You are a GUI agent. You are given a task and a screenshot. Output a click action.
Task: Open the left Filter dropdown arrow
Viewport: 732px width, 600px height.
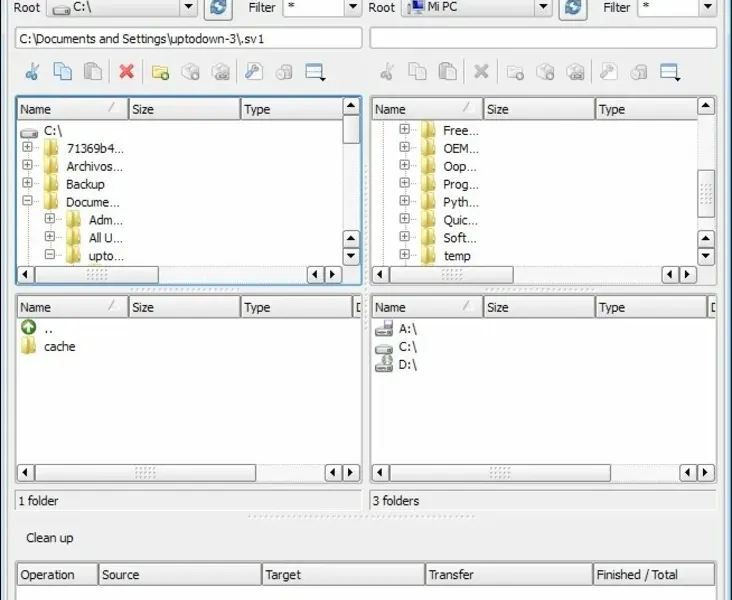[x=353, y=7]
